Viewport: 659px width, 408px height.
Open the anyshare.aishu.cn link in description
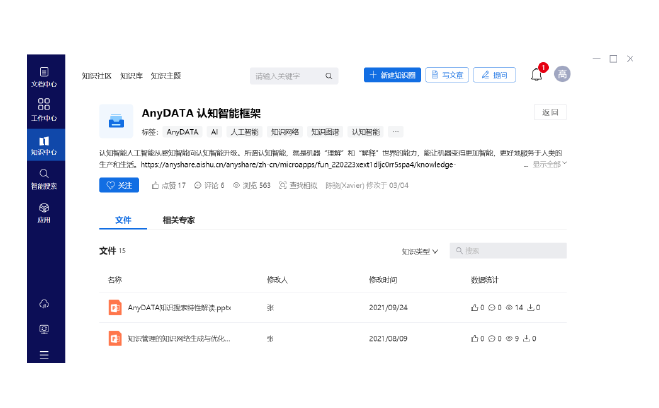click(x=297, y=165)
